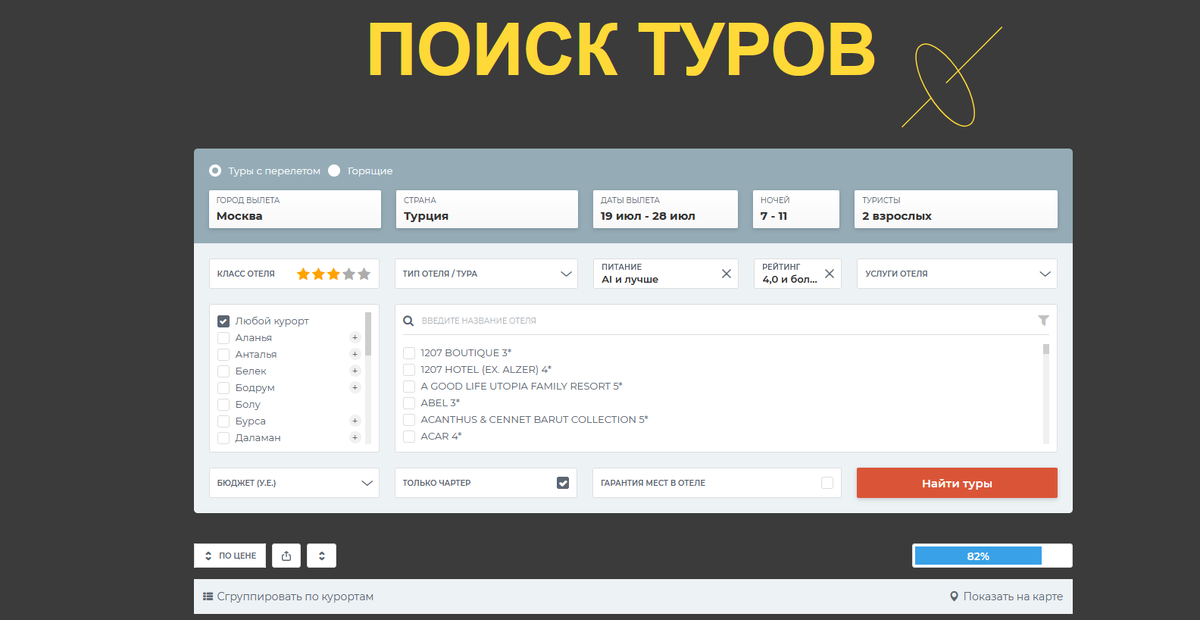Check the Аланья resort checkbox
This screenshot has width=1200, height=620.
(223, 337)
